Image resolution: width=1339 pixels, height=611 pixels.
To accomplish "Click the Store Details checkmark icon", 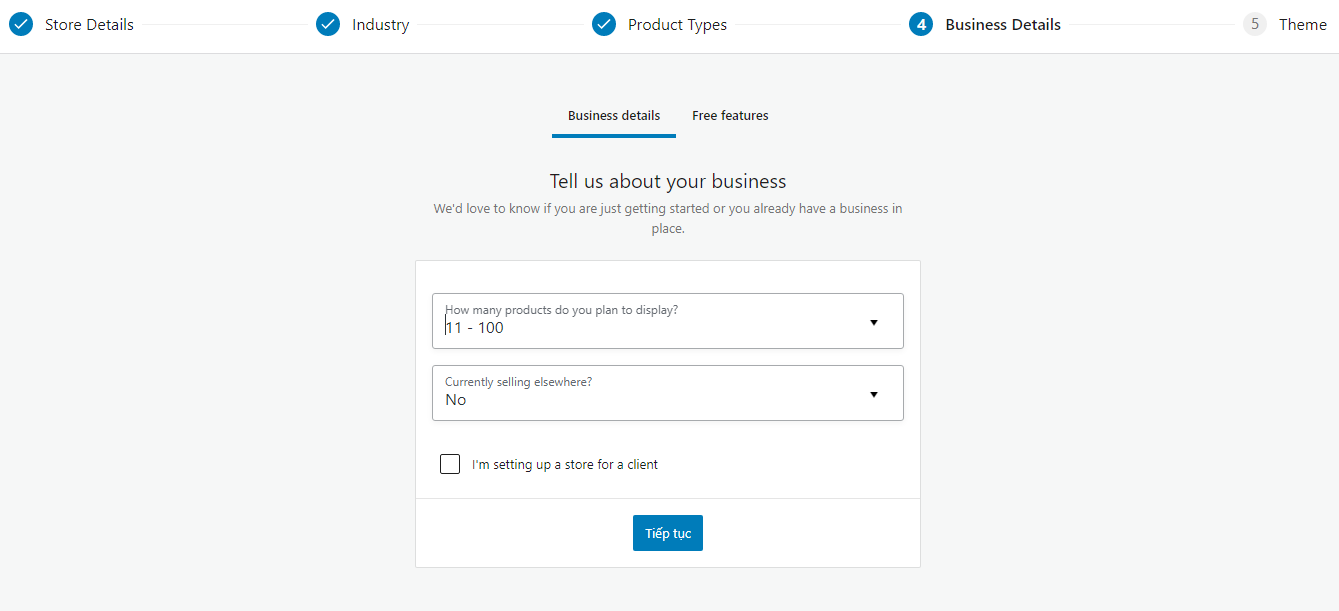I will (x=21, y=24).
